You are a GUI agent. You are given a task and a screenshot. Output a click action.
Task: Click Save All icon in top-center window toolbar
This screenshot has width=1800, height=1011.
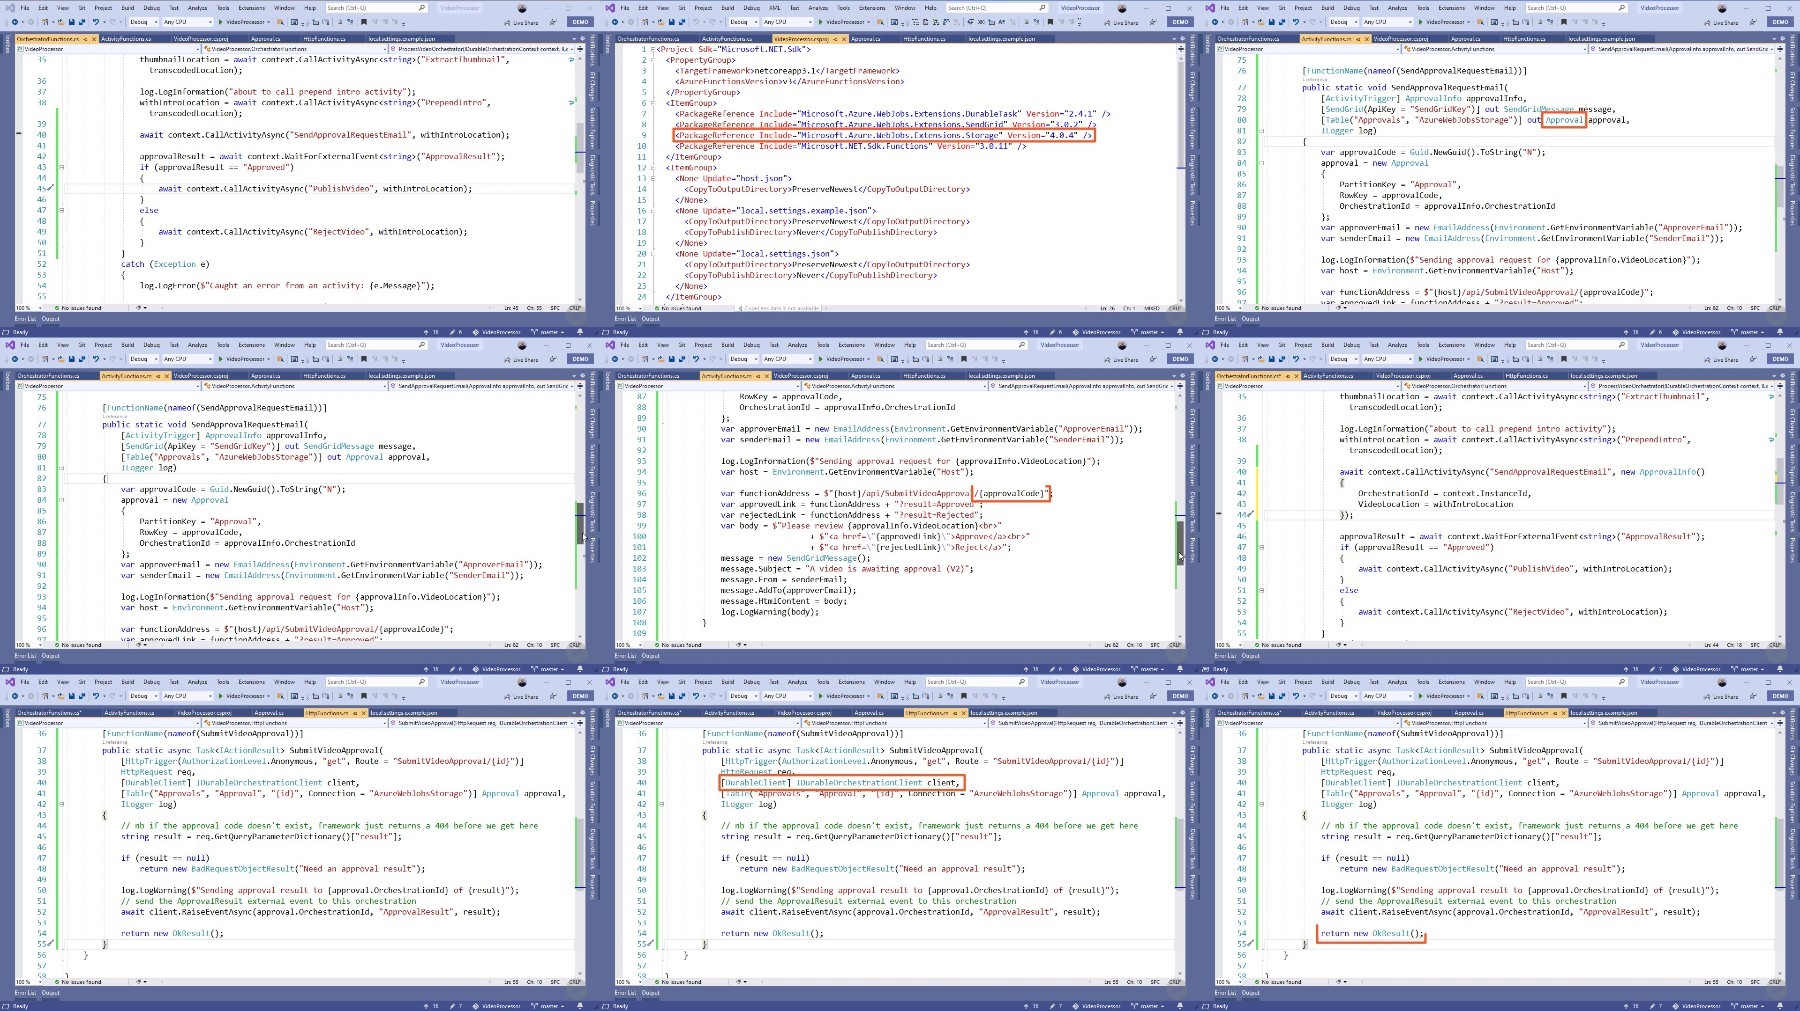point(682,22)
